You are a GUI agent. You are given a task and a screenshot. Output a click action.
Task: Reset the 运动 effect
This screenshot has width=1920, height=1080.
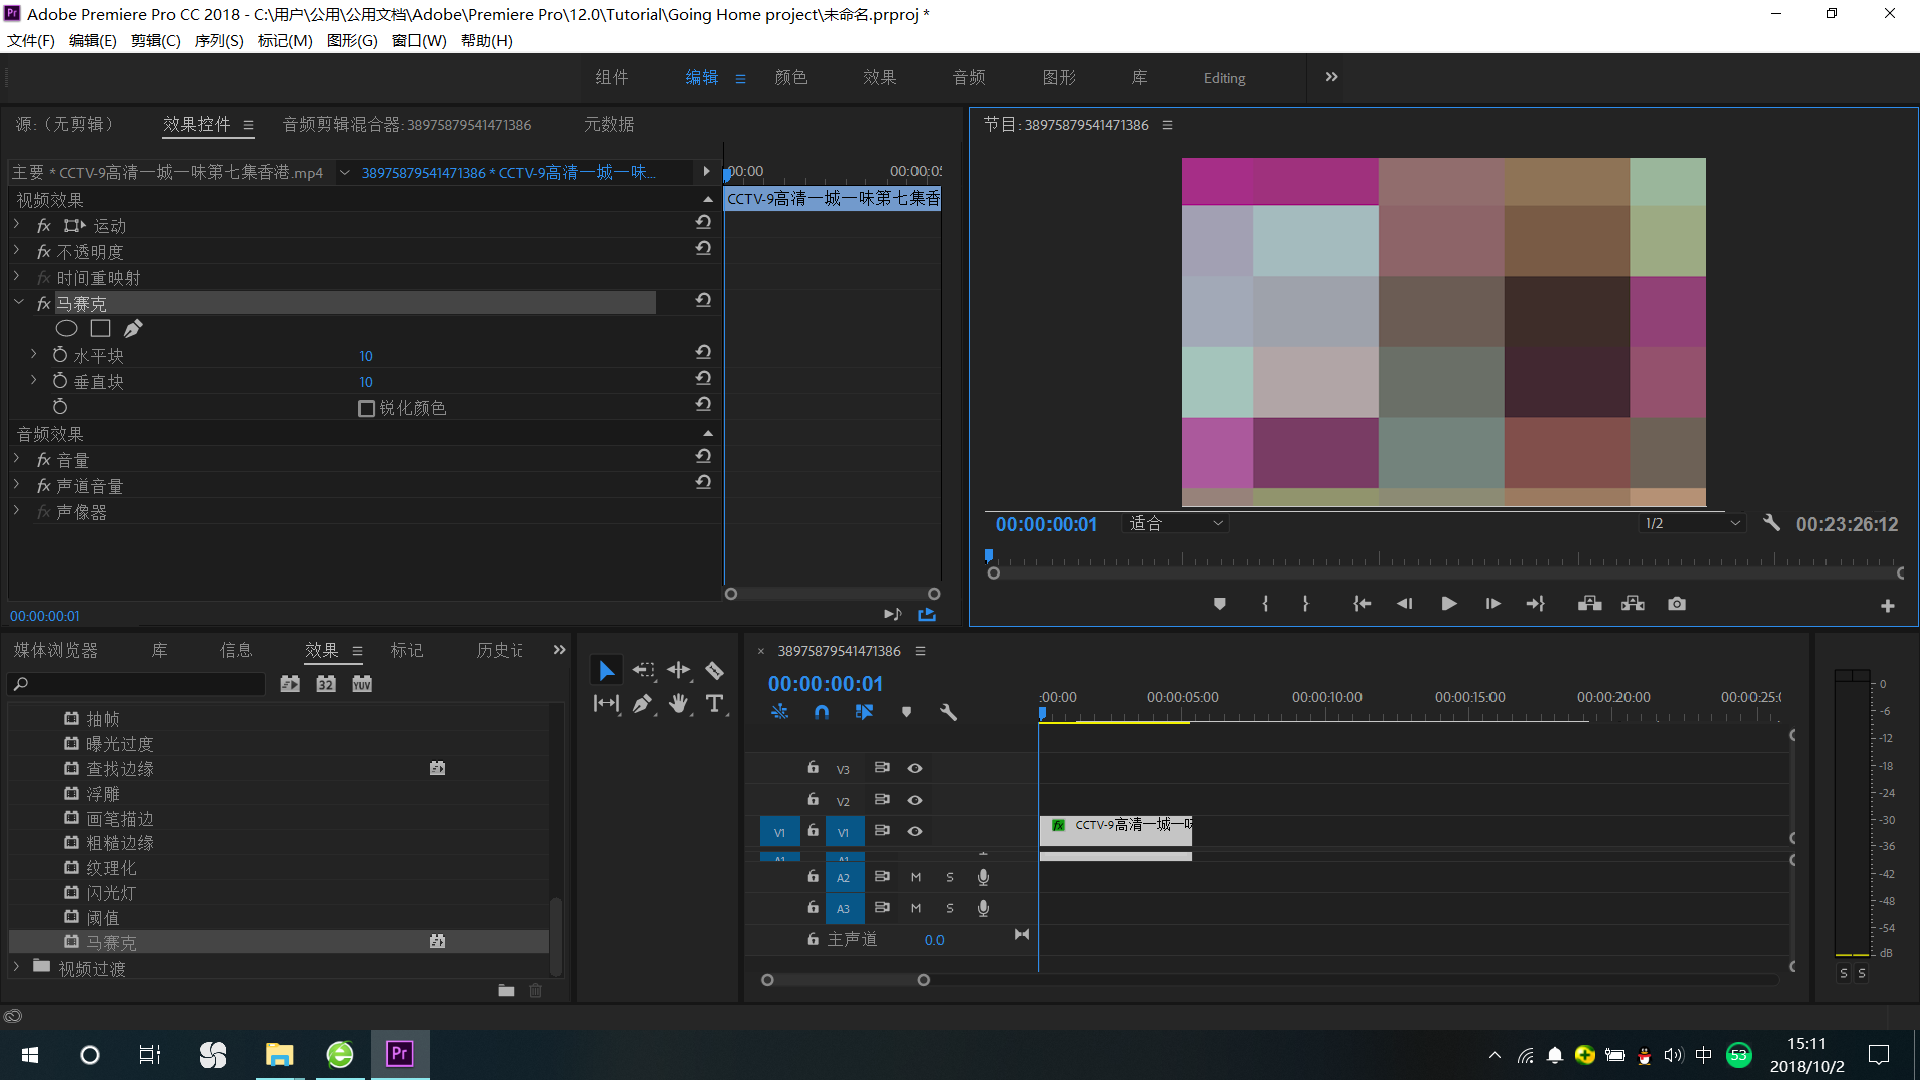click(x=703, y=222)
